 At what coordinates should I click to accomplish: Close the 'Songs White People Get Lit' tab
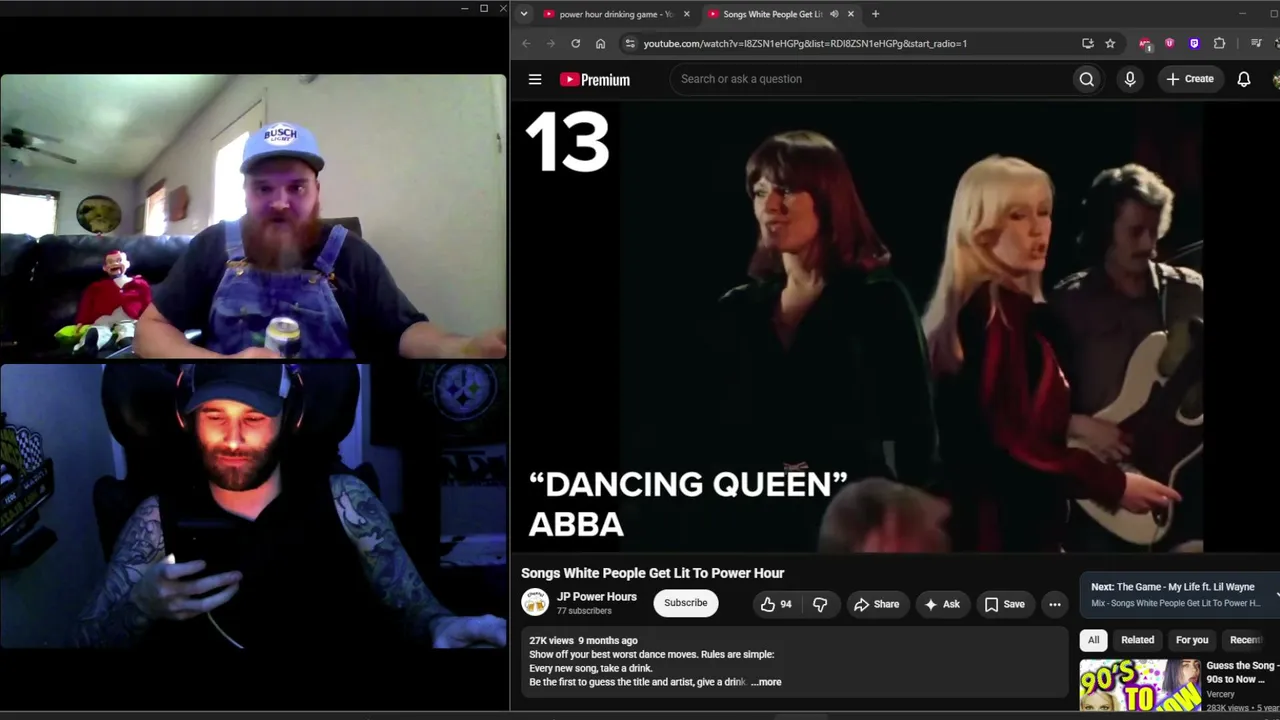click(x=851, y=14)
